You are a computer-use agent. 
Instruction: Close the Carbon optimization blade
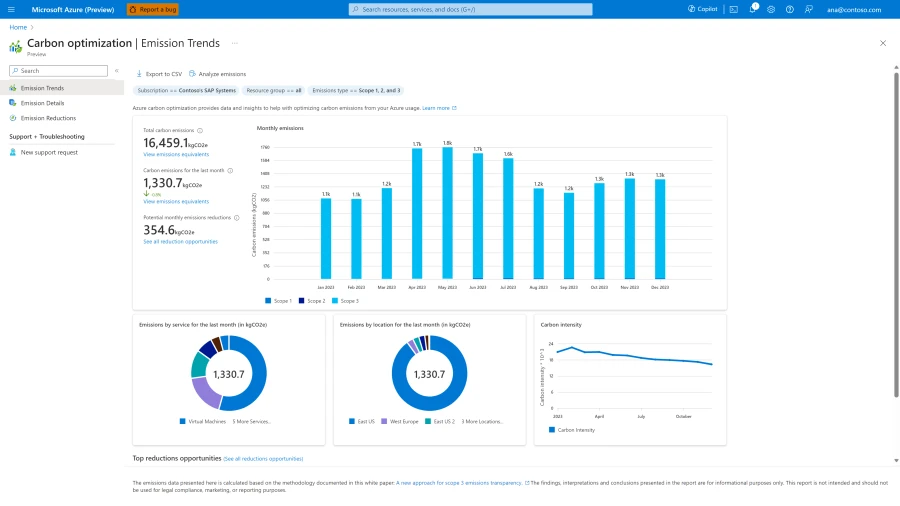(x=883, y=43)
